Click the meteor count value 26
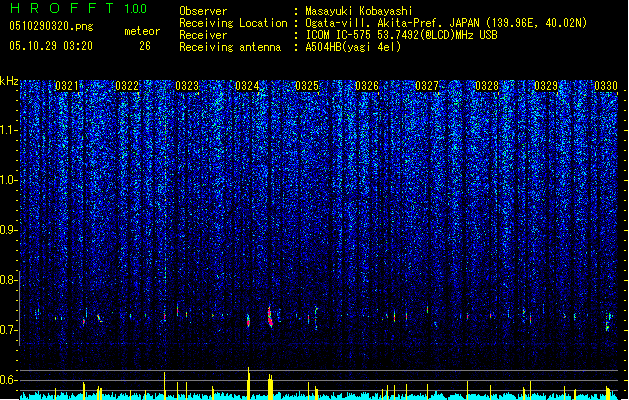Image resolution: width=629 pixels, height=400 pixels. pos(145,46)
